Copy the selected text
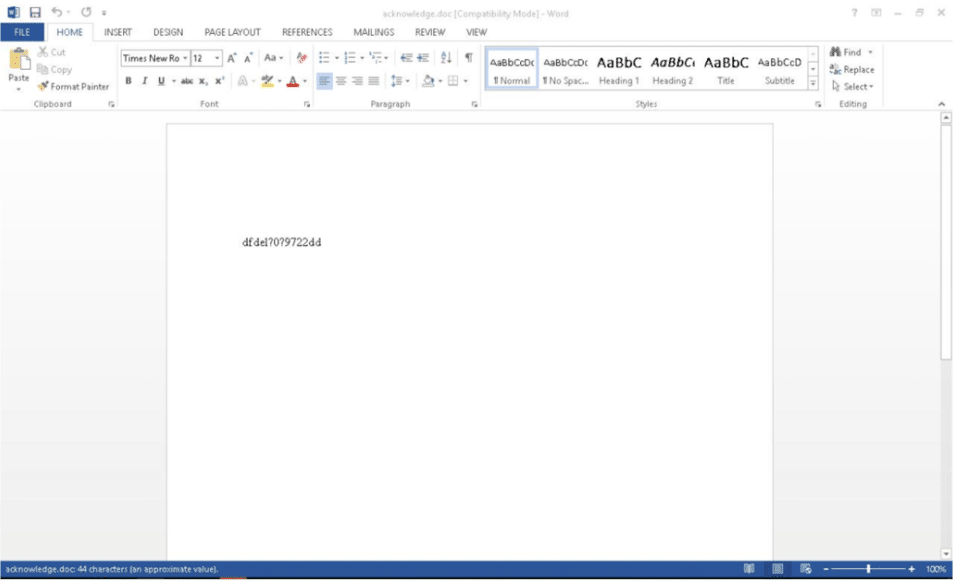The width and height of the screenshot is (953, 582). (x=54, y=69)
